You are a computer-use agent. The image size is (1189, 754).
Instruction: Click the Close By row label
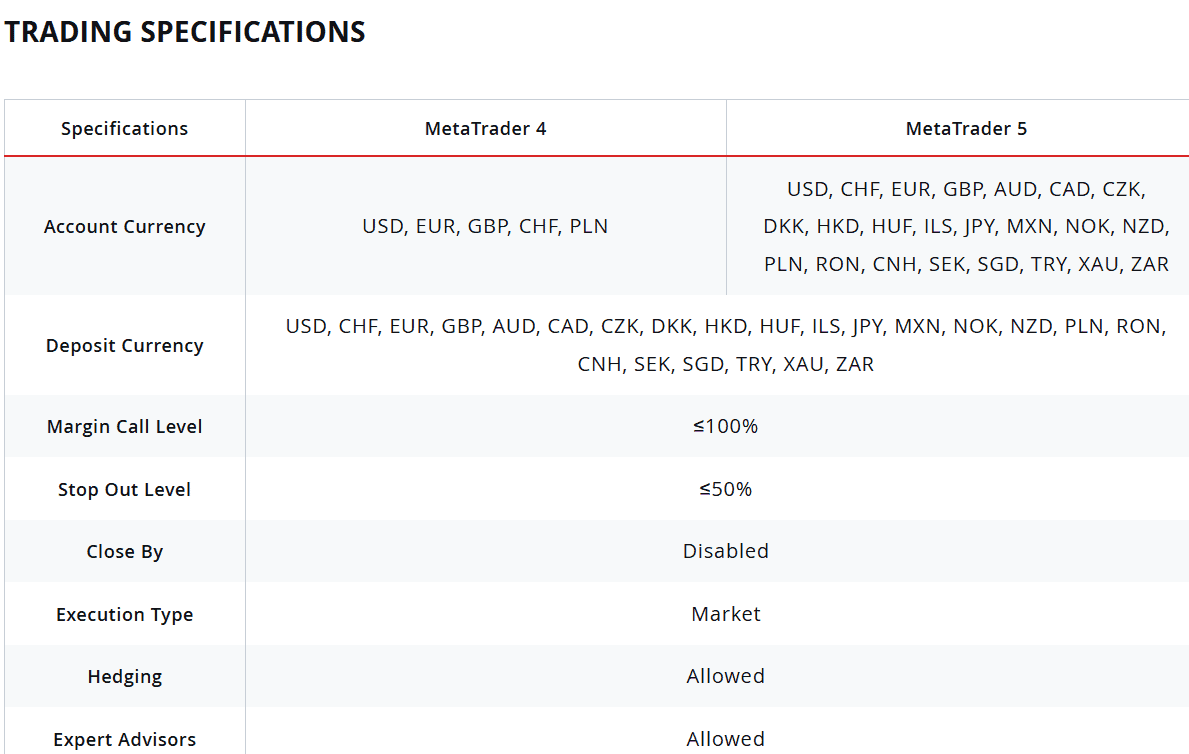(x=124, y=551)
